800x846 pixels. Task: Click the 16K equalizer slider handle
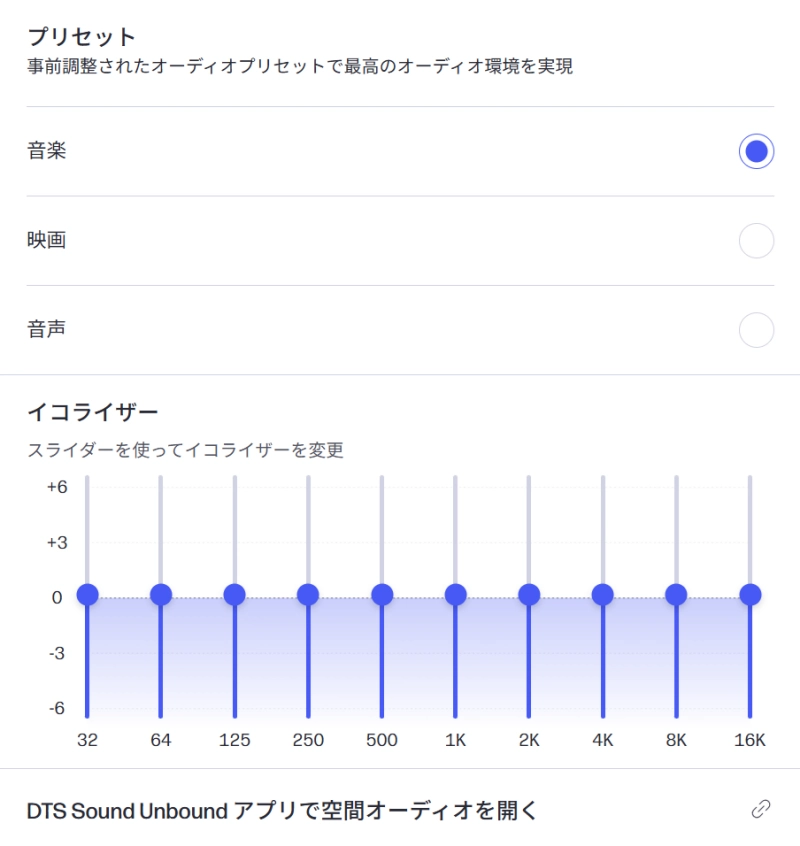click(x=749, y=594)
